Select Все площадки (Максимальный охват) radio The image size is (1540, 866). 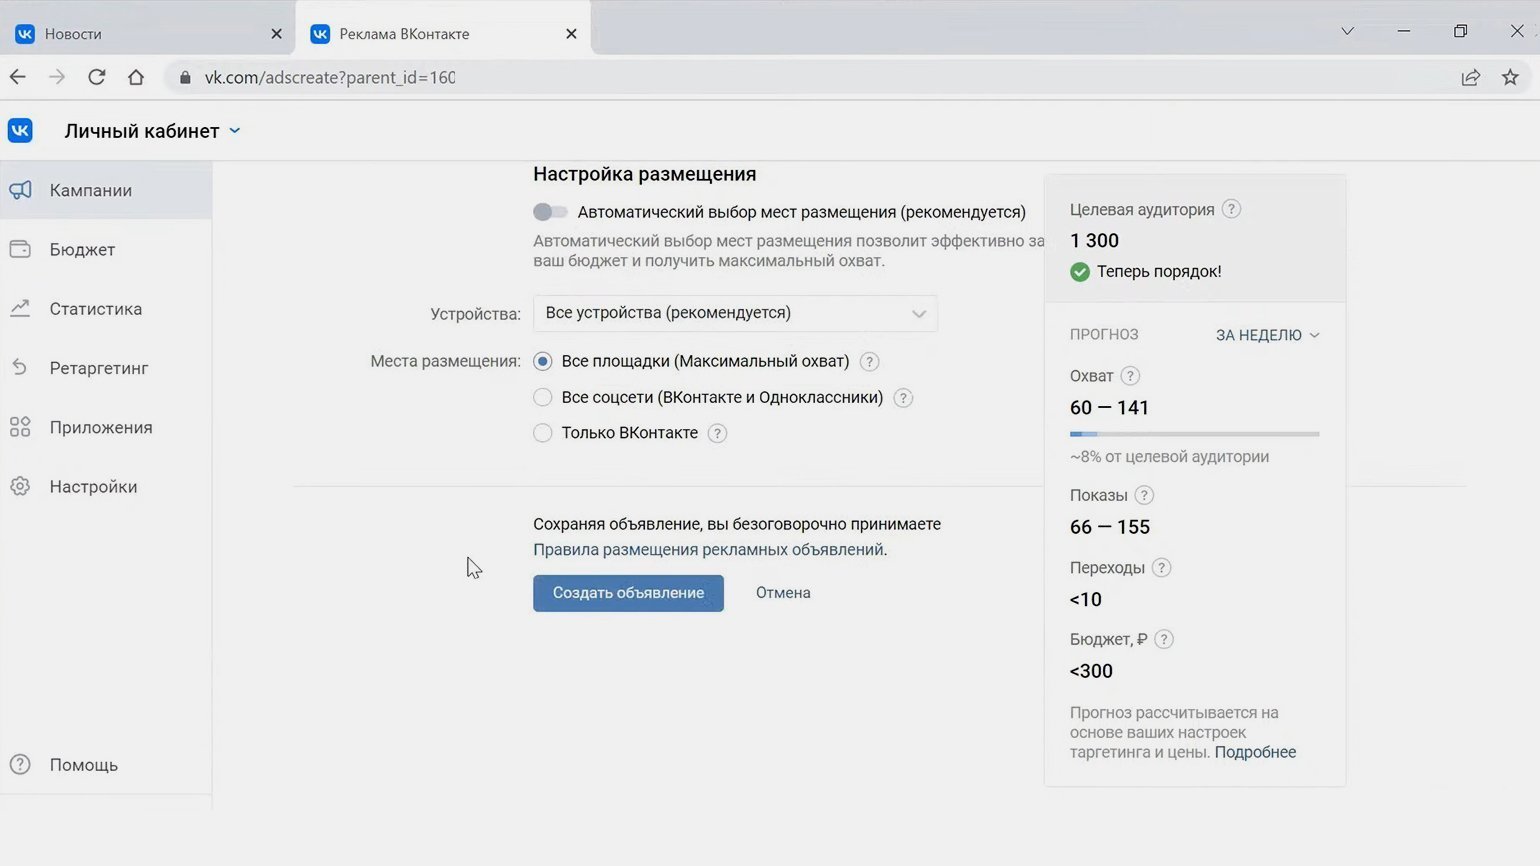tap(543, 361)
